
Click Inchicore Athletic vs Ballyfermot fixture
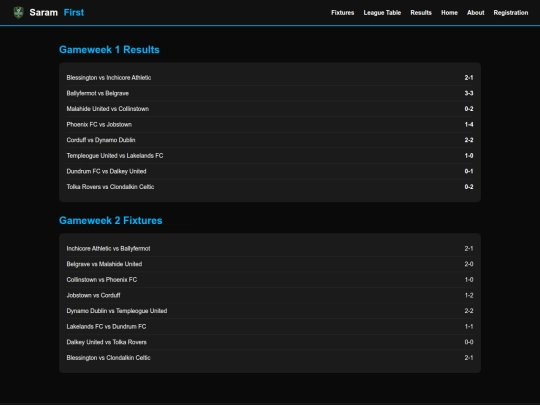(270, 249)
